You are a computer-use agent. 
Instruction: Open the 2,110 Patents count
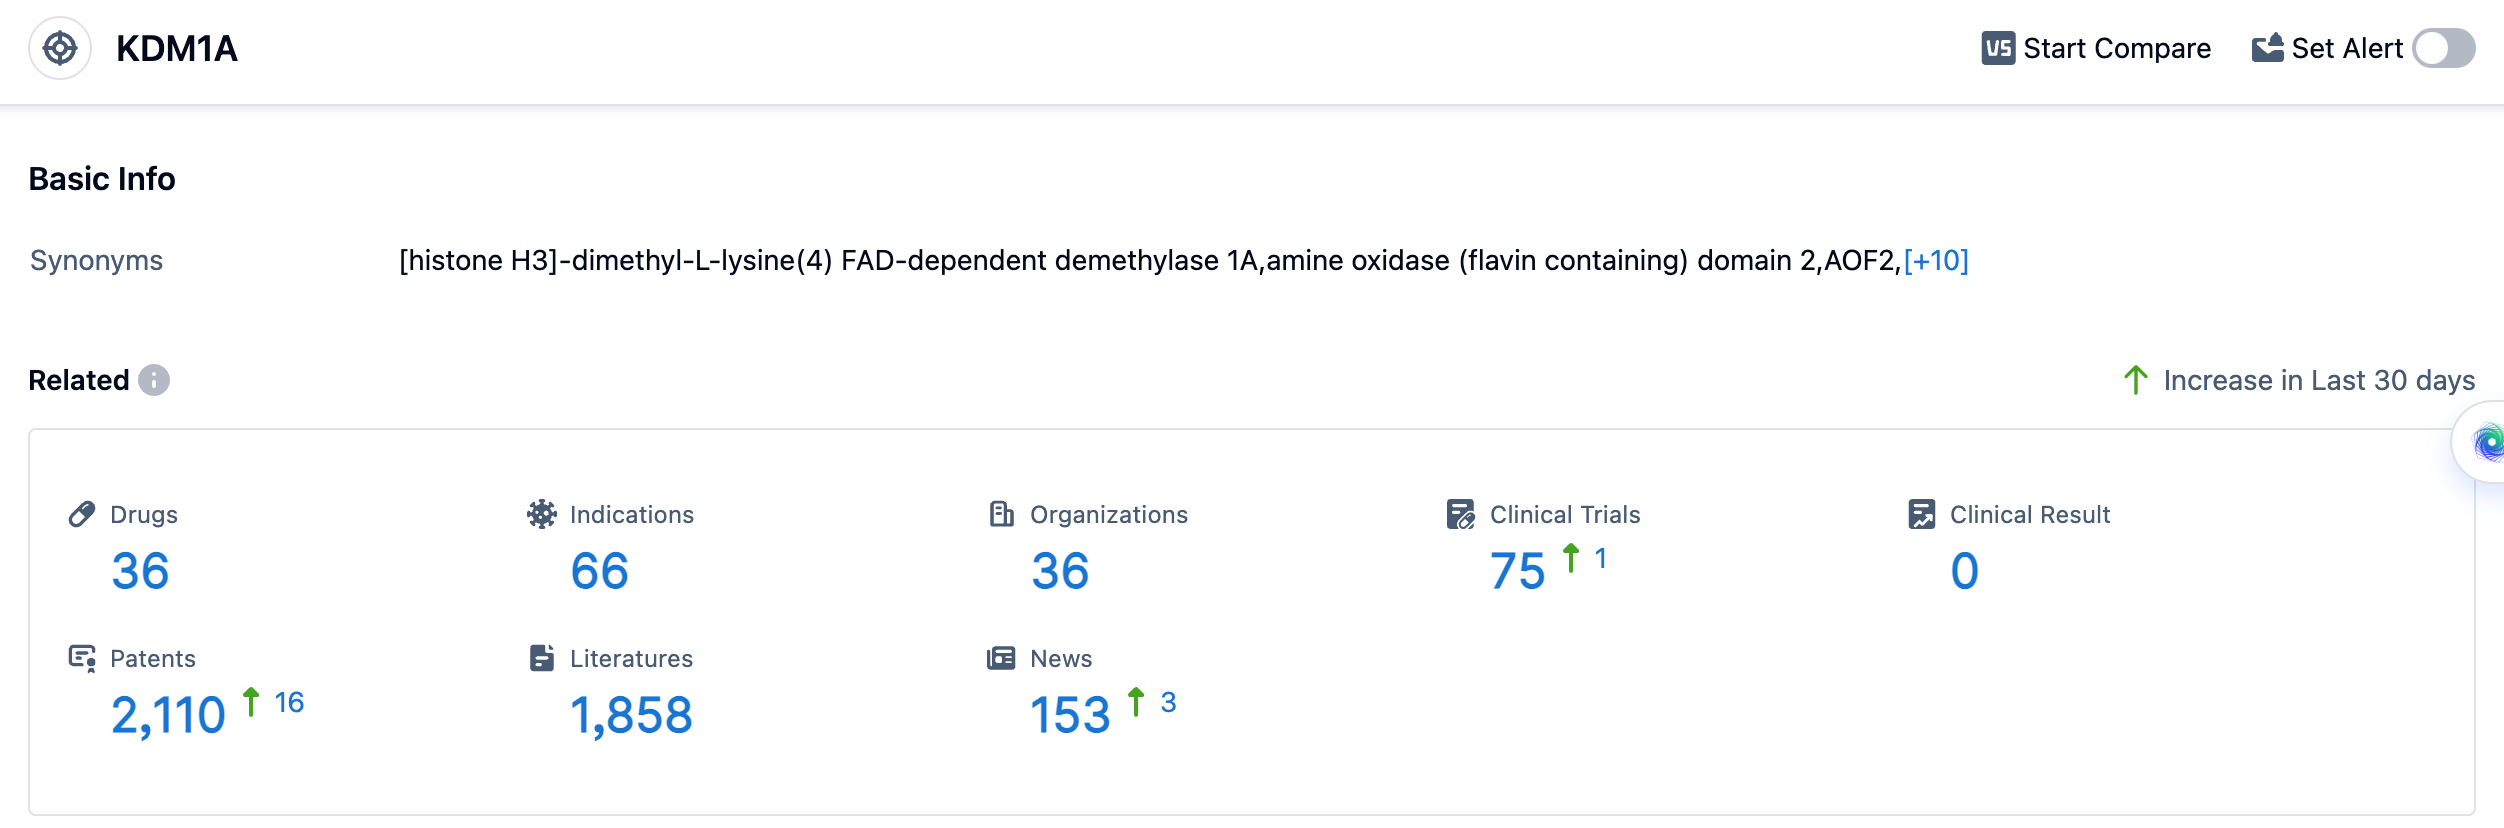pos(168,715)
